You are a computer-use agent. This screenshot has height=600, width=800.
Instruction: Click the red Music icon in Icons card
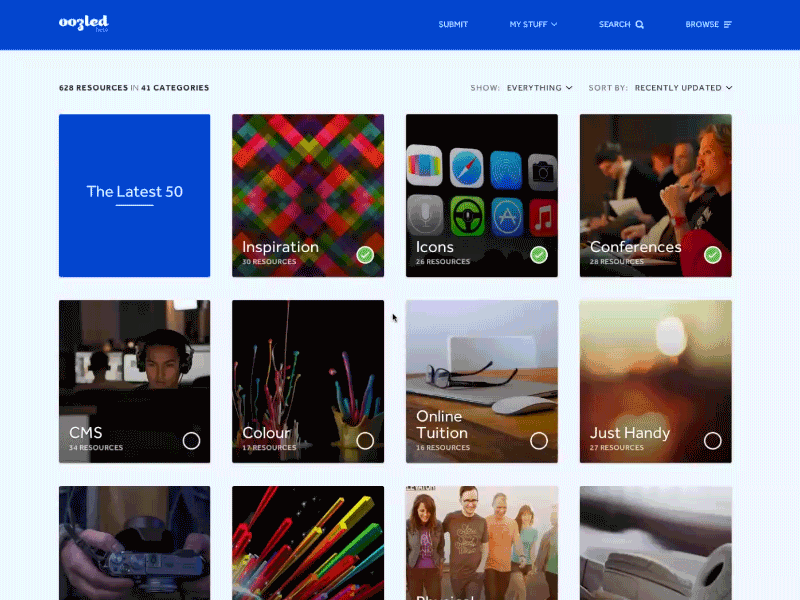(x=543, y=218)
